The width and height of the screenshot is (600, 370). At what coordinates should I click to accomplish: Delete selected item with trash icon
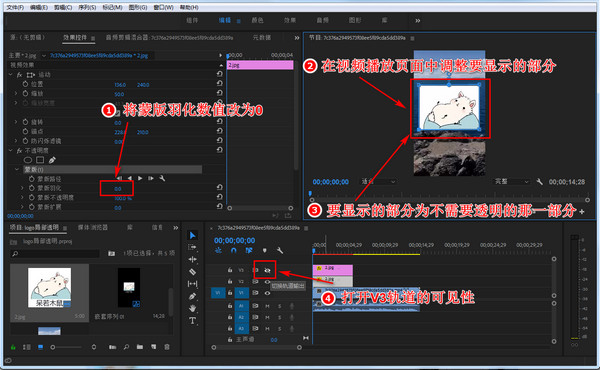point(167,347)
